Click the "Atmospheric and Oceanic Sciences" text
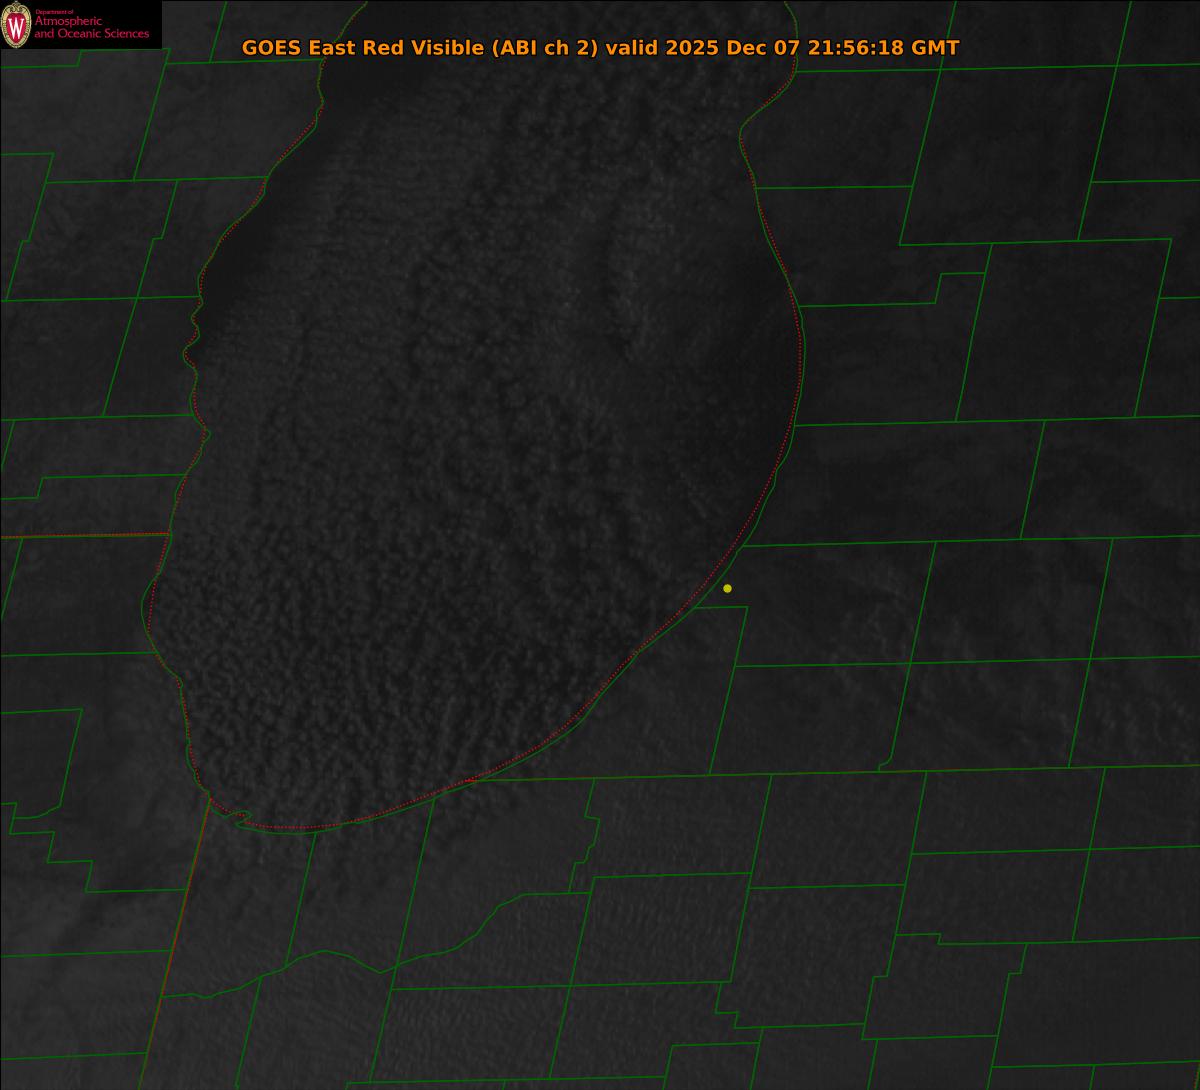The width and height of the screenshot is (1200, 1090). pyautogui.click(x=91, y=28)
